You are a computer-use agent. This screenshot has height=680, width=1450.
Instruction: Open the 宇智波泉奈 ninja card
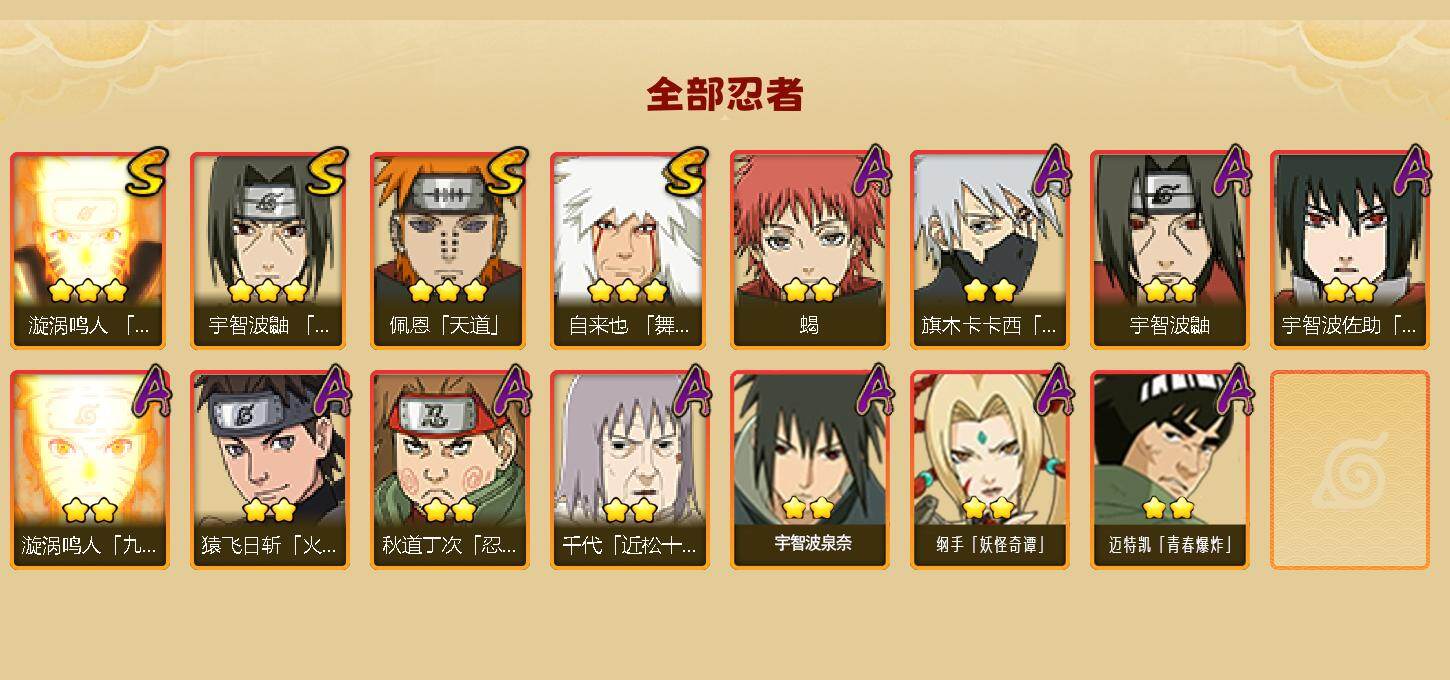coord(810,470)
